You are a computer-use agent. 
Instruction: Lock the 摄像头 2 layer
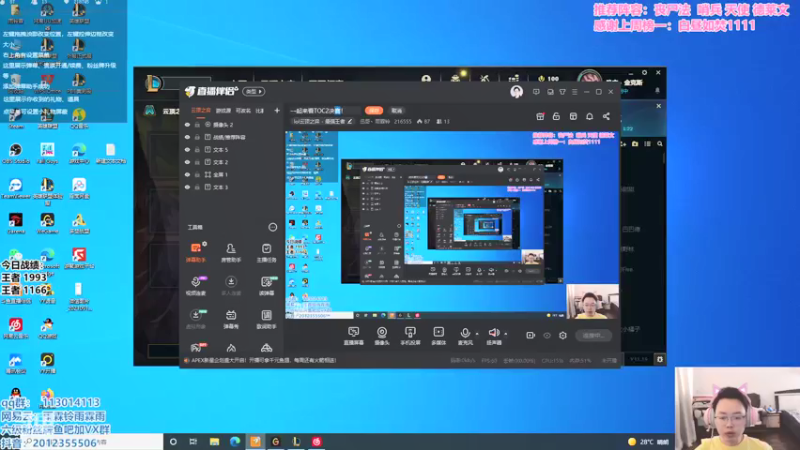pos(197,124)
